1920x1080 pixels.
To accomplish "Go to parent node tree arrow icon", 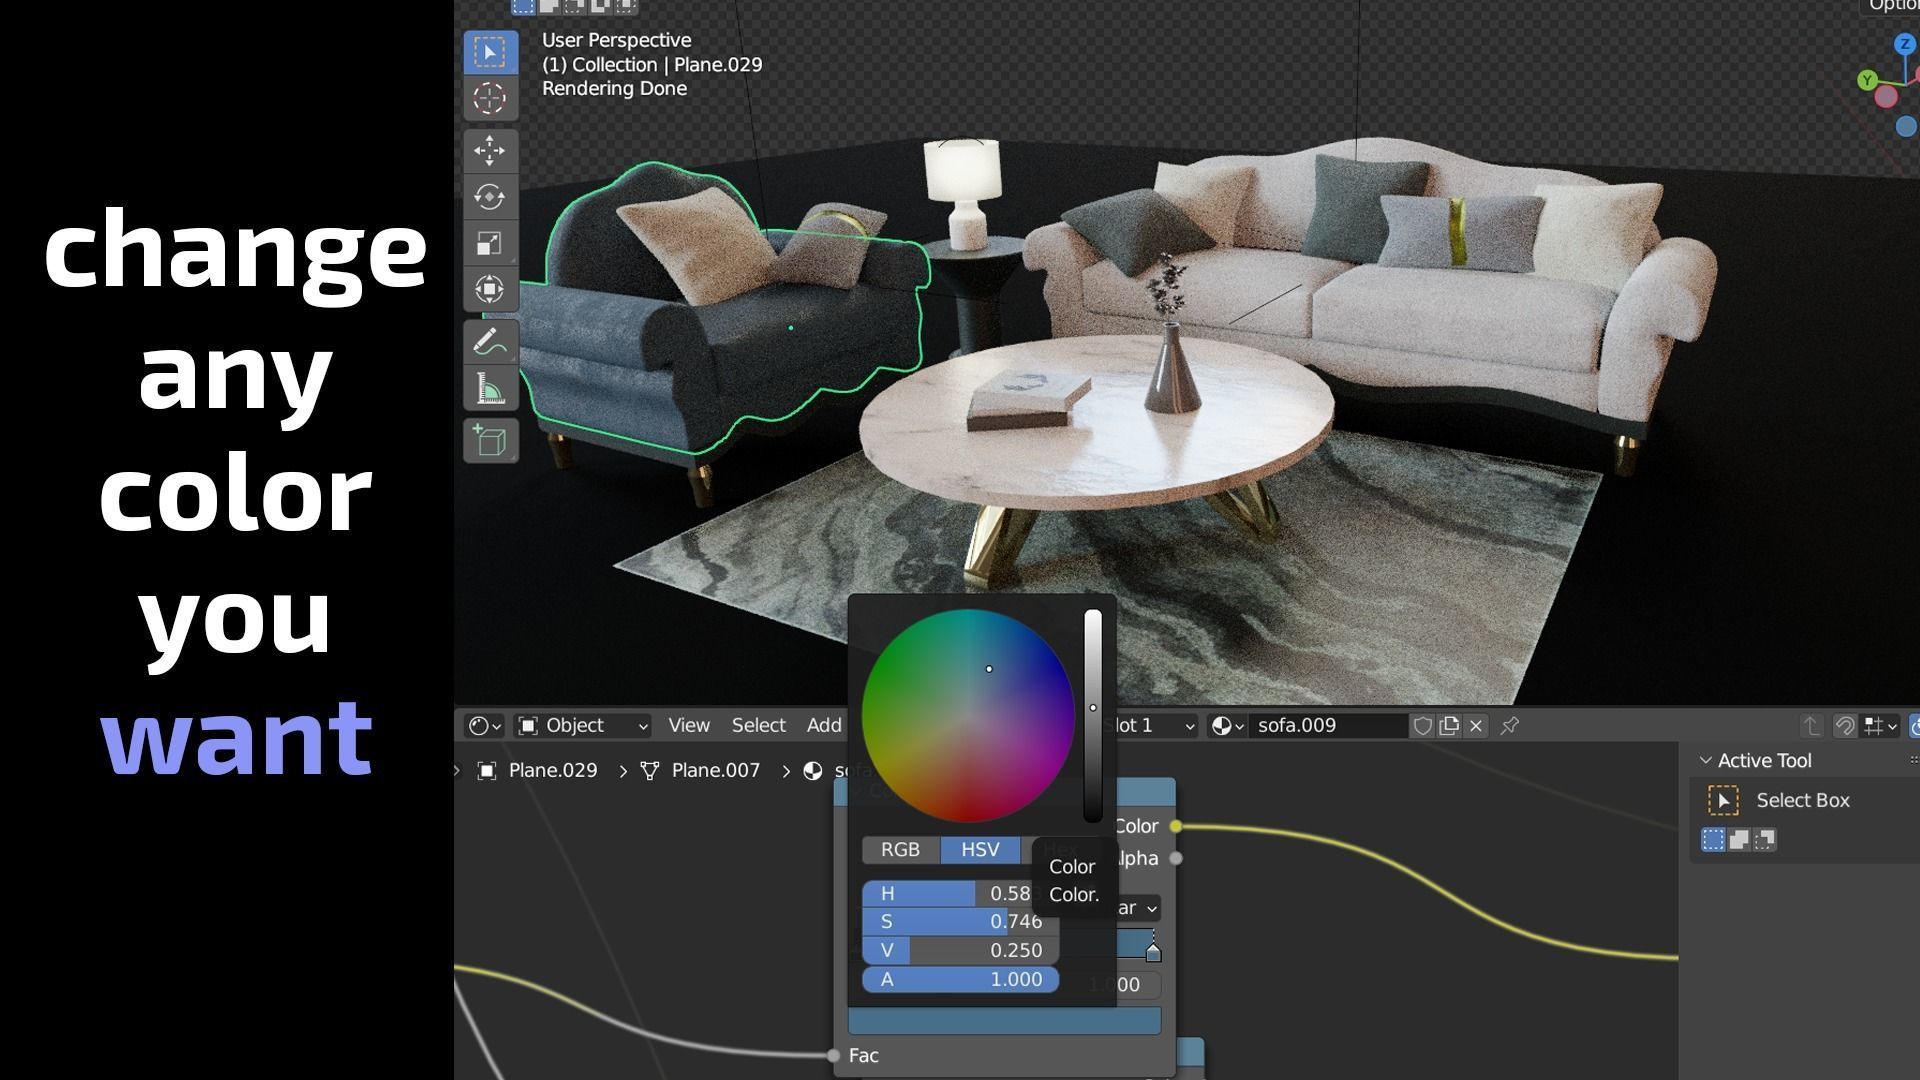I will (x=1811, y=726).
